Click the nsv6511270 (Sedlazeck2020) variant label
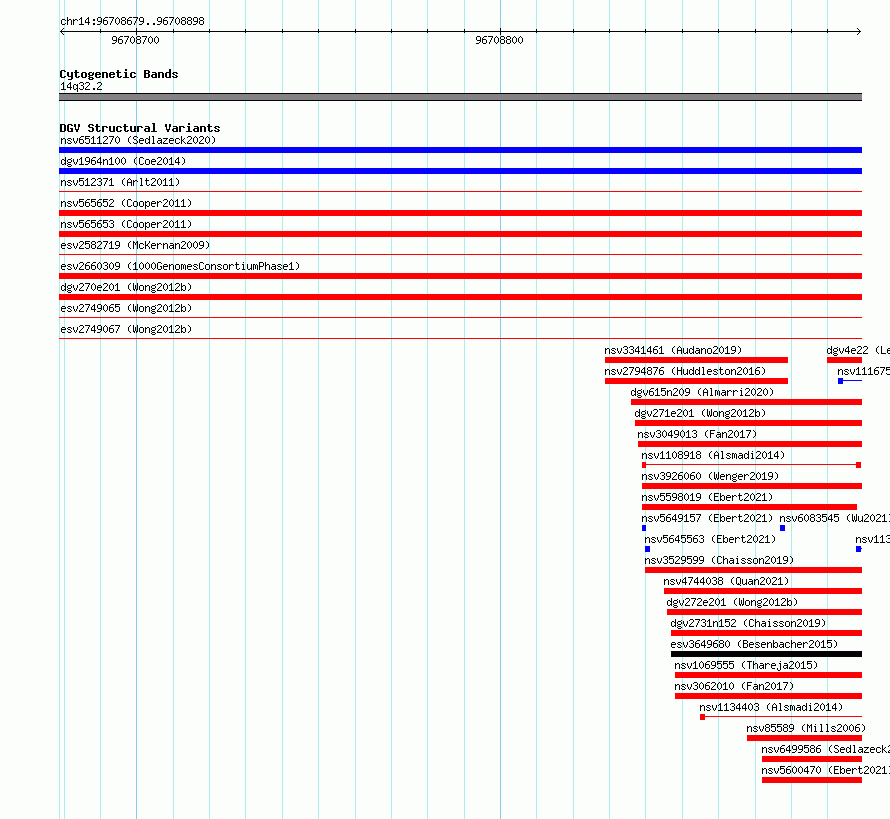The width and height of the screenshot is (890, 819). (x=138, y=140)
